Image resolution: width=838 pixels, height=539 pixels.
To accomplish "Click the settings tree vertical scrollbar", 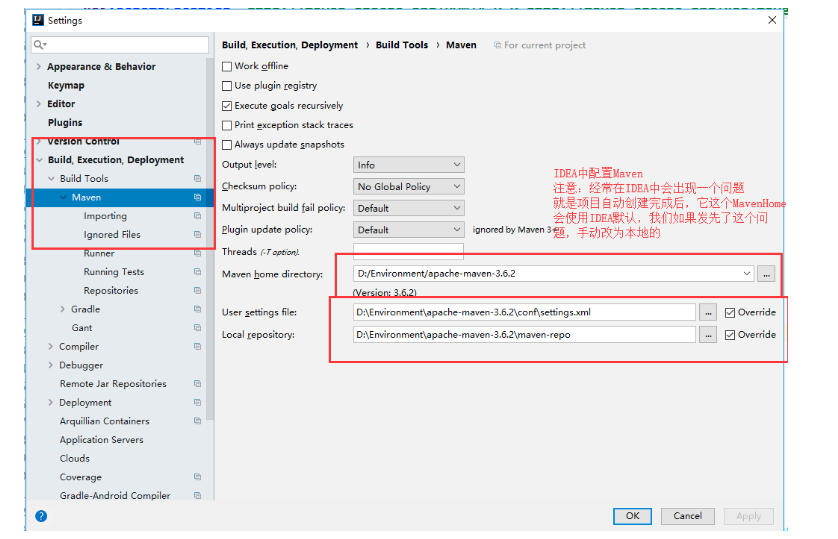I will [x=210, y=240].
